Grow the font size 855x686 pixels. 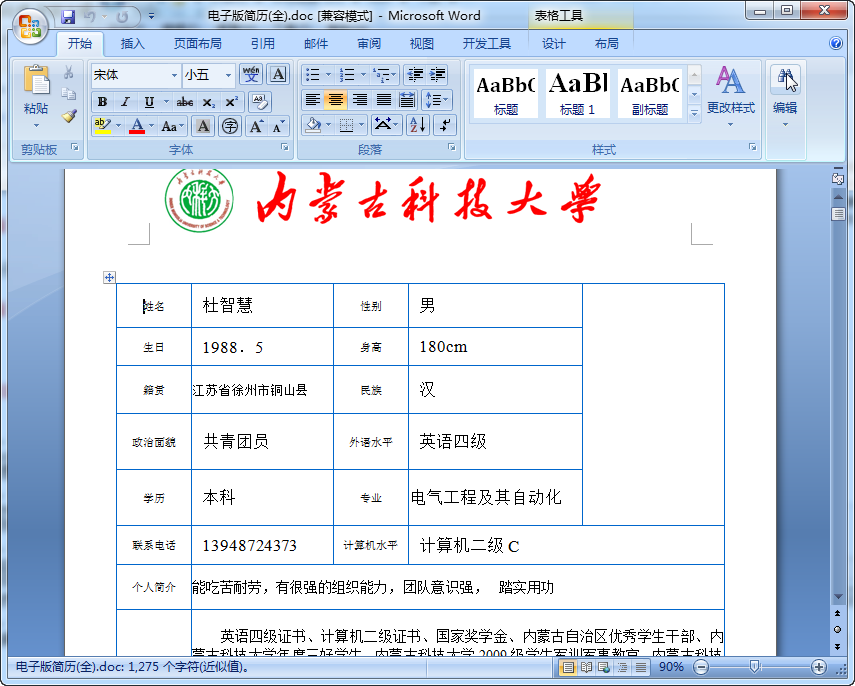click(x=256, y=127)
